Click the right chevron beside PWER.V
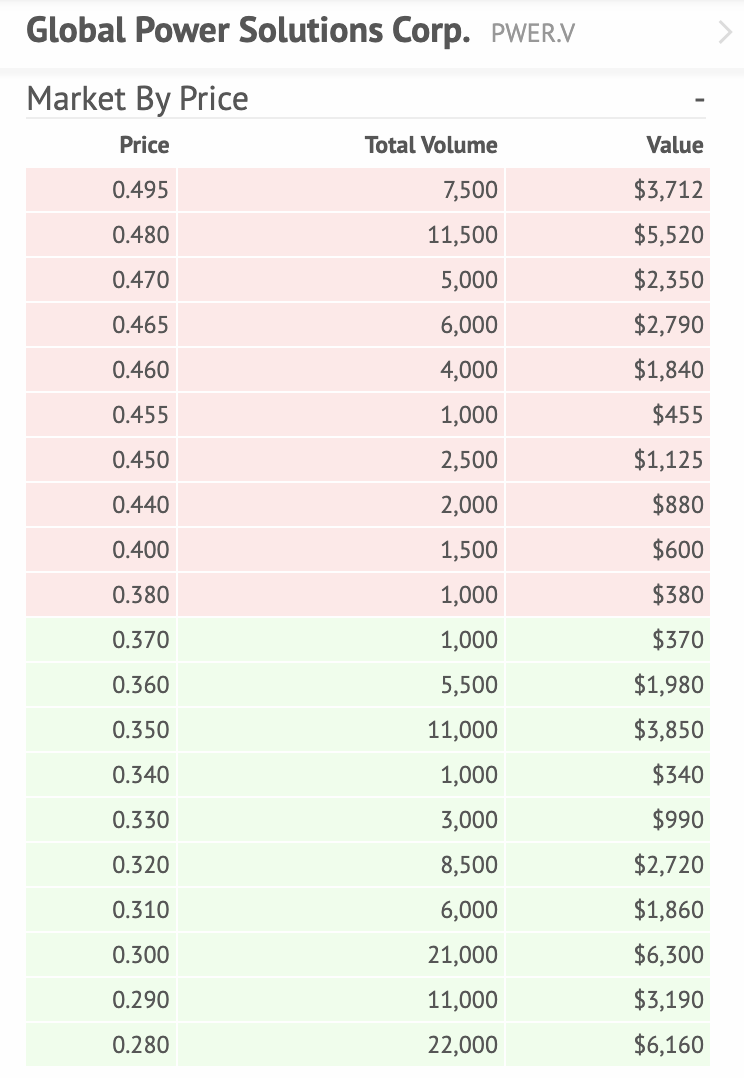The height and width of the screenshot is (1078, 744). (725, 34)
